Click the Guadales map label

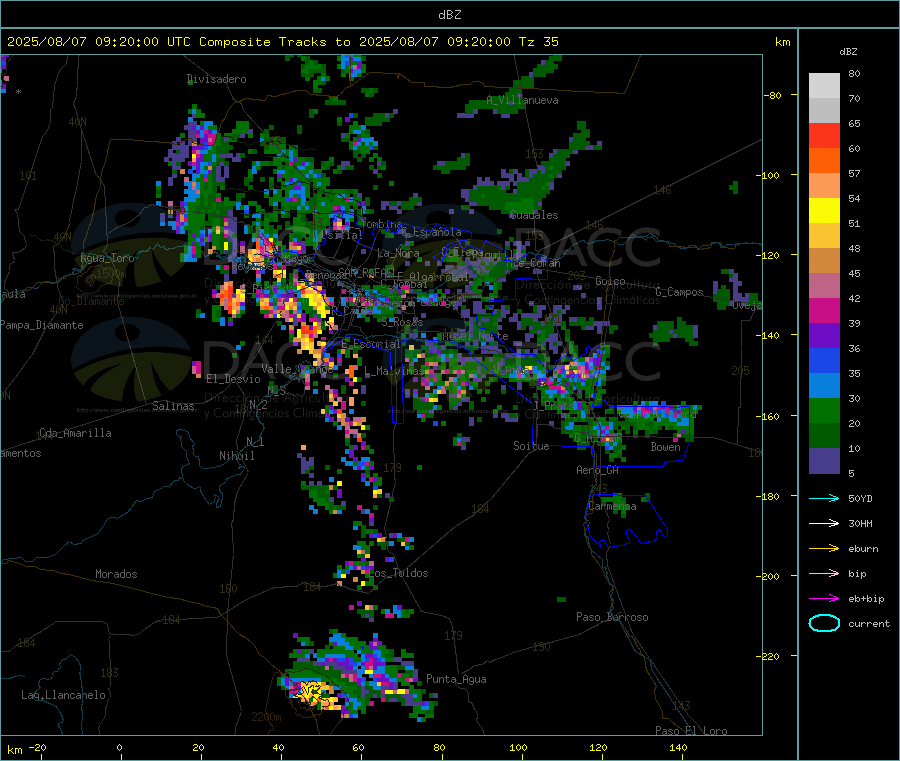click(x=534, y=215)
